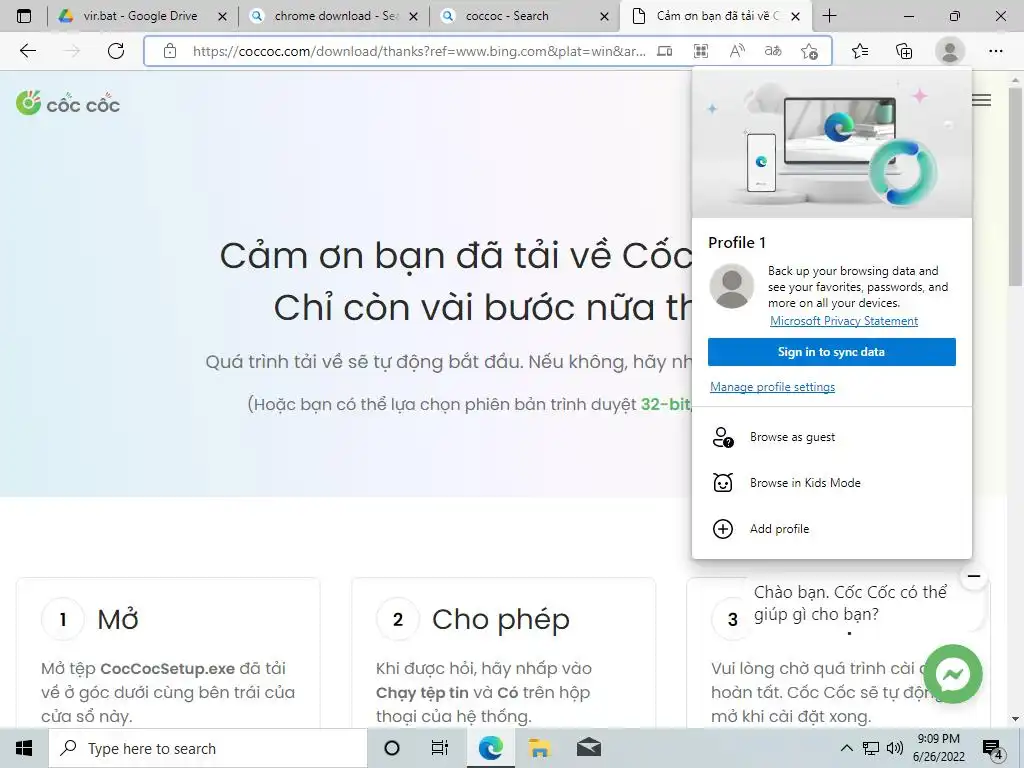Open the action center notifications
This screenshot has width=1024, height=768.
tap(993, 749)
